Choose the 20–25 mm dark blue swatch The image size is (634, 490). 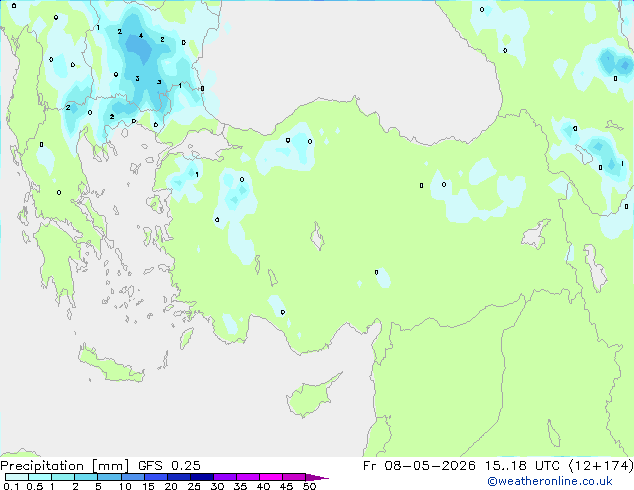pyautogui.click(x=179, y=477)
